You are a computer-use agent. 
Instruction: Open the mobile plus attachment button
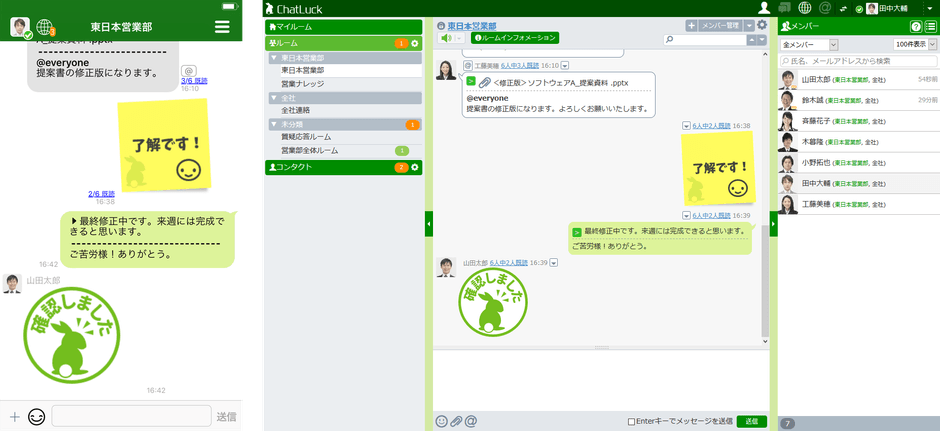tap(15, 417)
